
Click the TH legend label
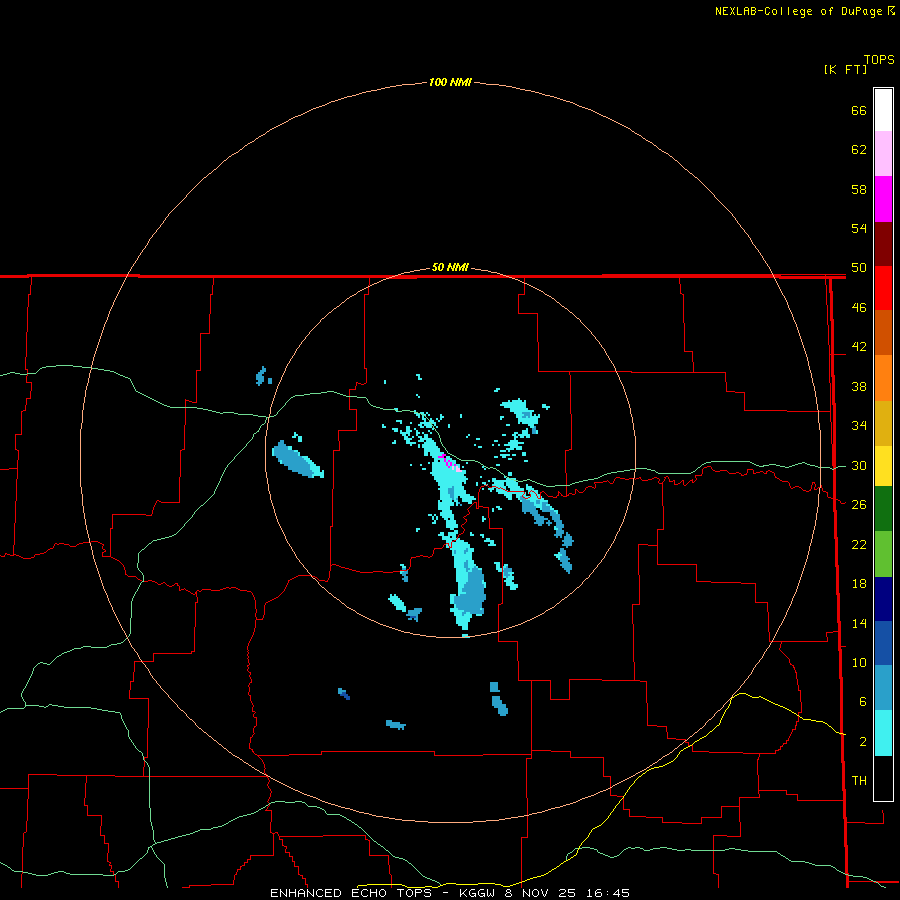tap(859, 781)
